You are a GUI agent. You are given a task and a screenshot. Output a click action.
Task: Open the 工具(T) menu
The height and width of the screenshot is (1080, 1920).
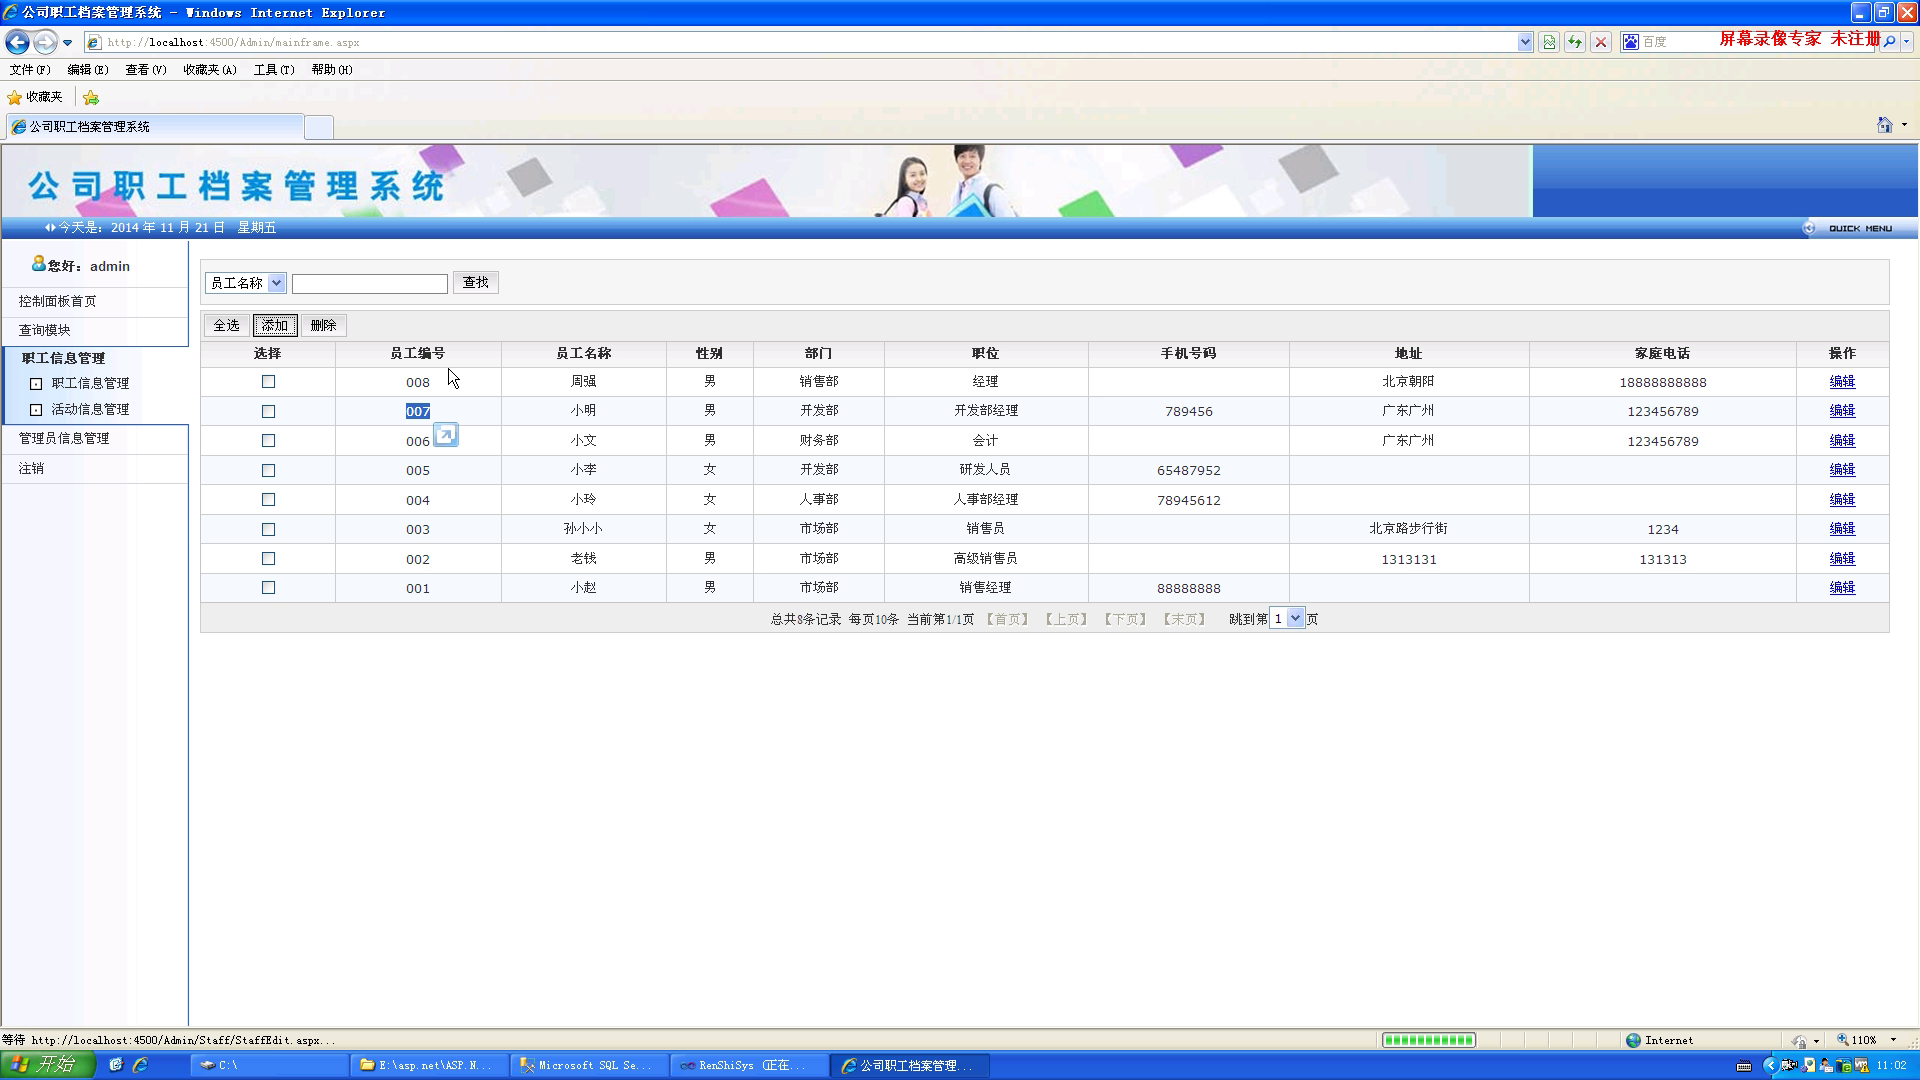274,70
